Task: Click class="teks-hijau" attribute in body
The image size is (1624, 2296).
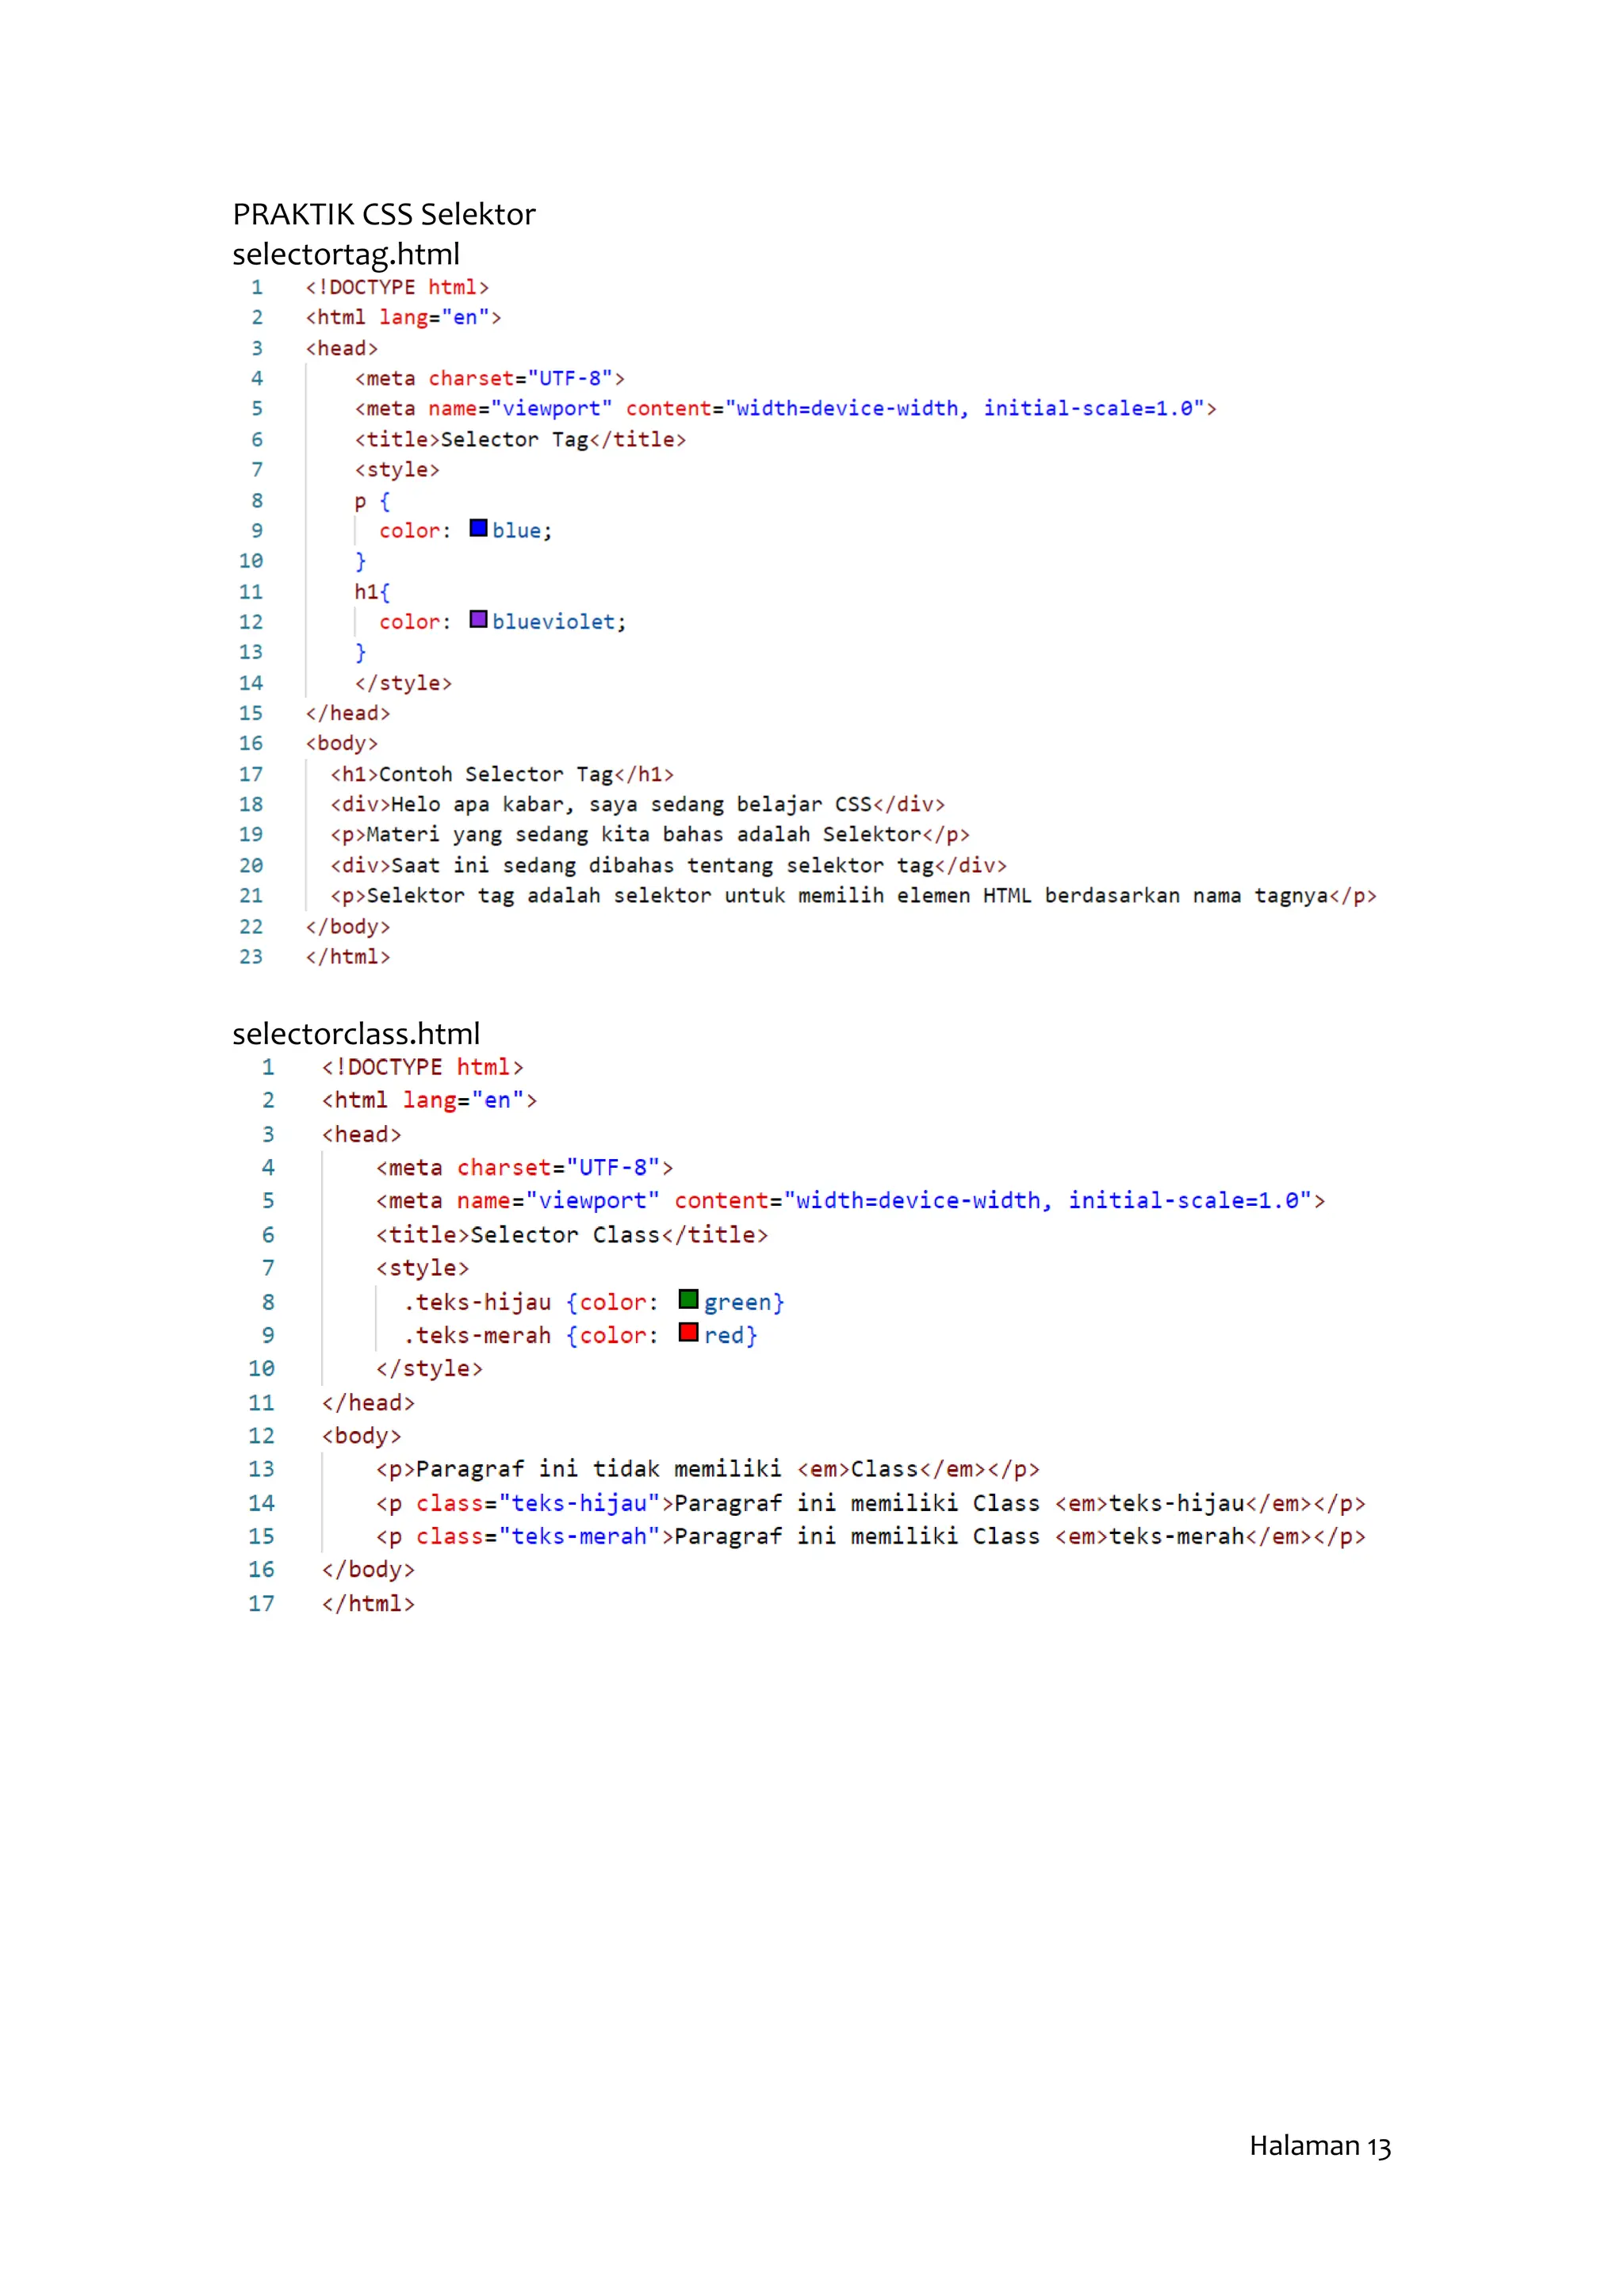Action: (538, 1503)
